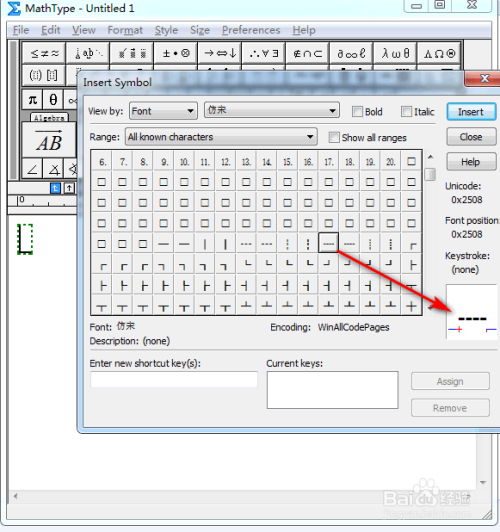Click the dialog Help button
500x532 pixels.
tap(471, 162)
